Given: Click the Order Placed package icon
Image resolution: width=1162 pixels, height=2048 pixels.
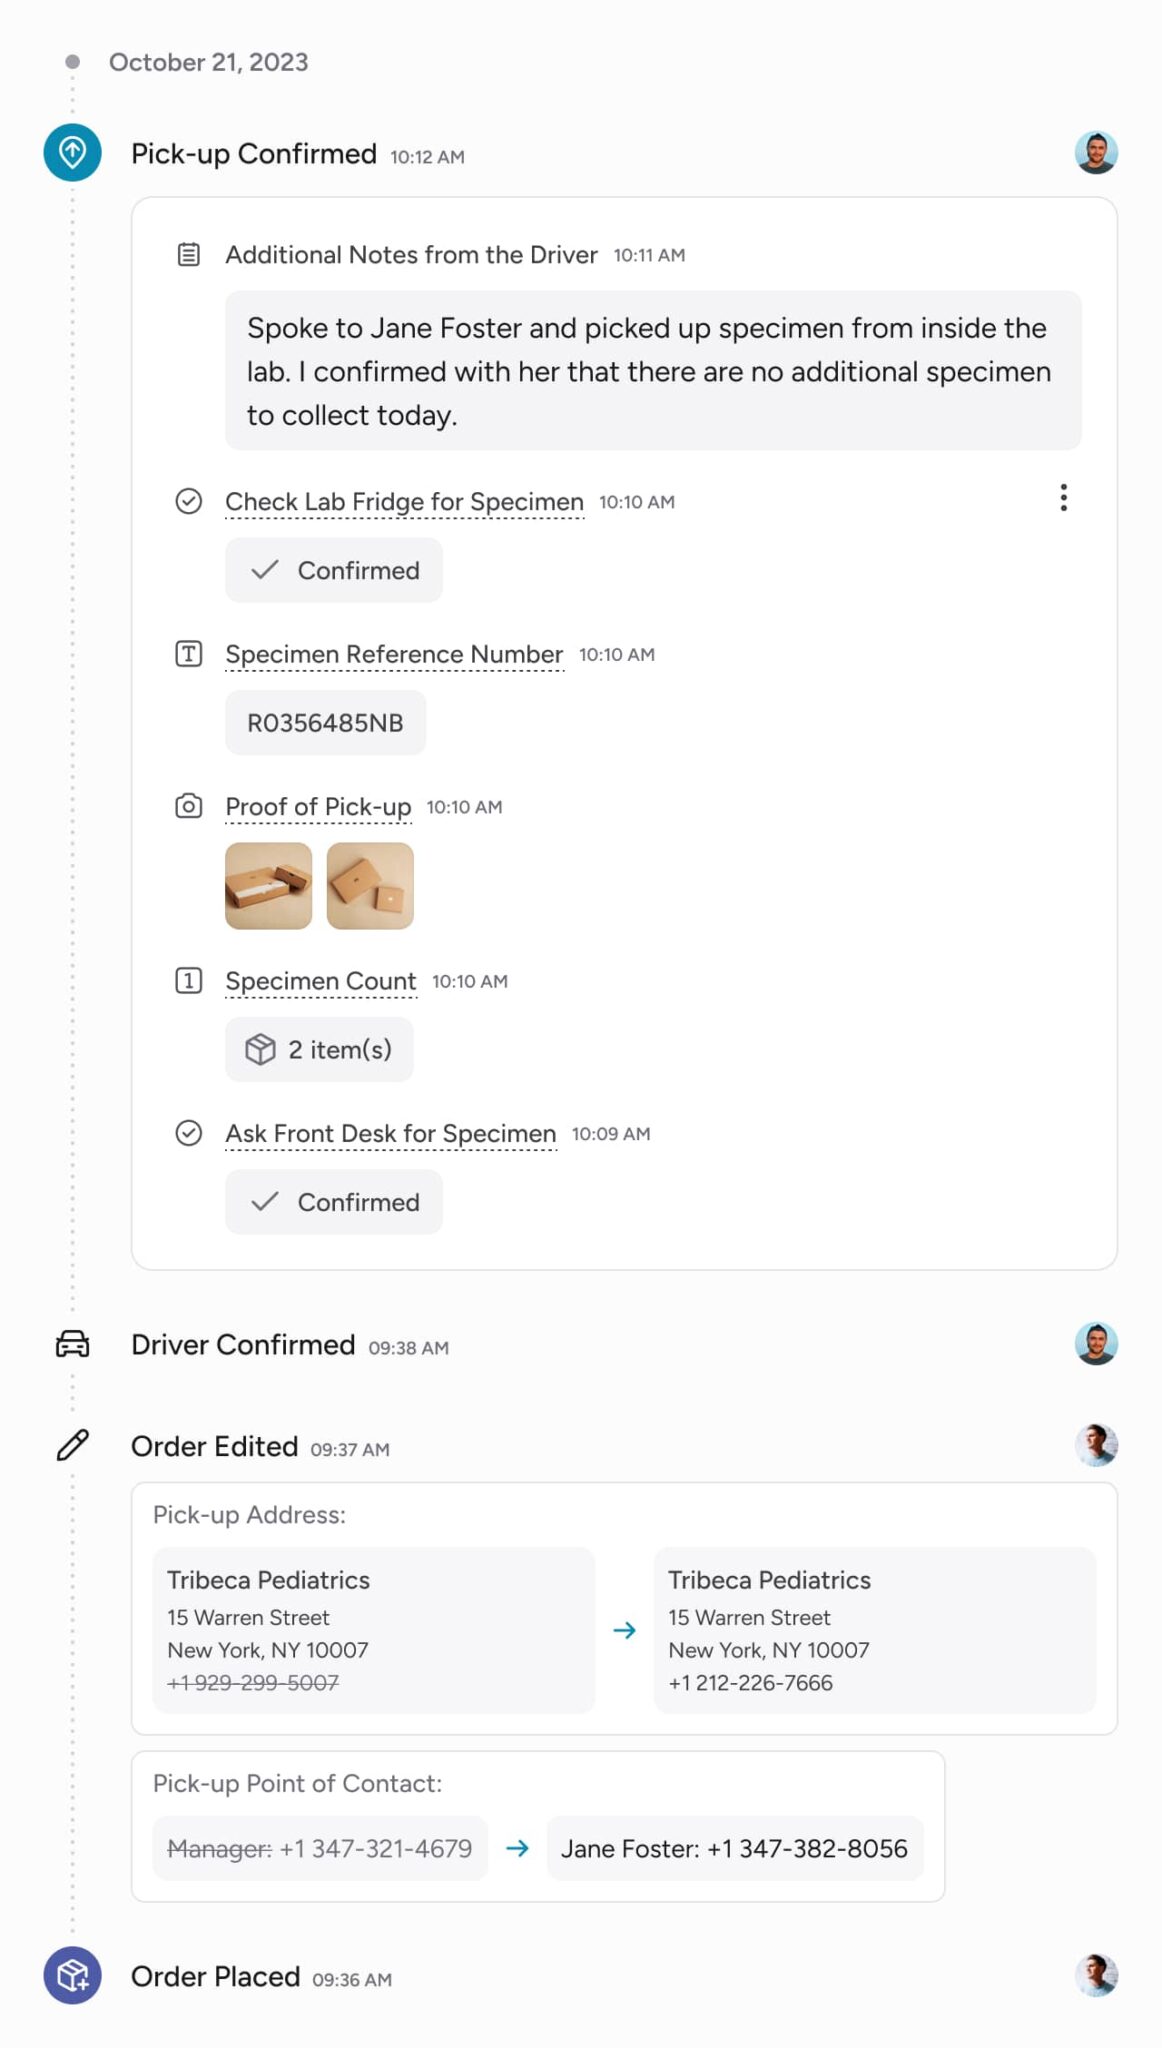Looking at the screenshot, I should [x=72, y=1975].
